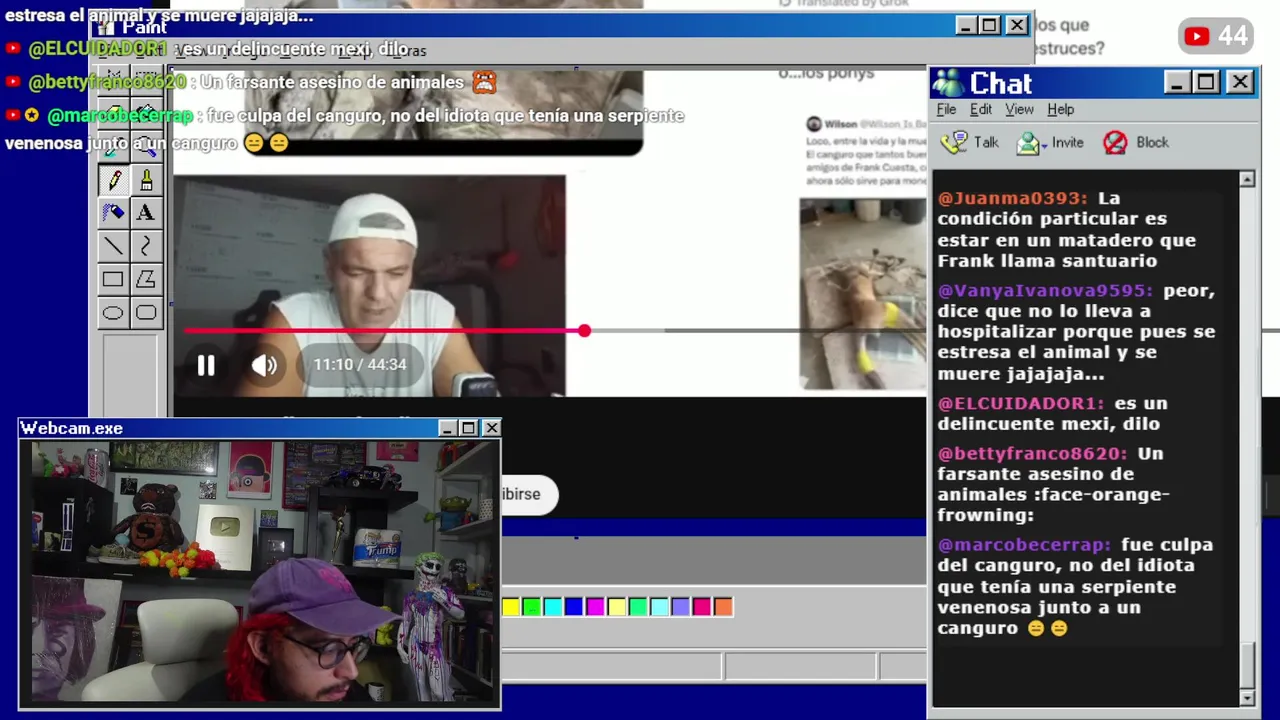Select the Airbrush spray tool in Paint
This screenshot has width=1280, height=720.
[113, 213]
